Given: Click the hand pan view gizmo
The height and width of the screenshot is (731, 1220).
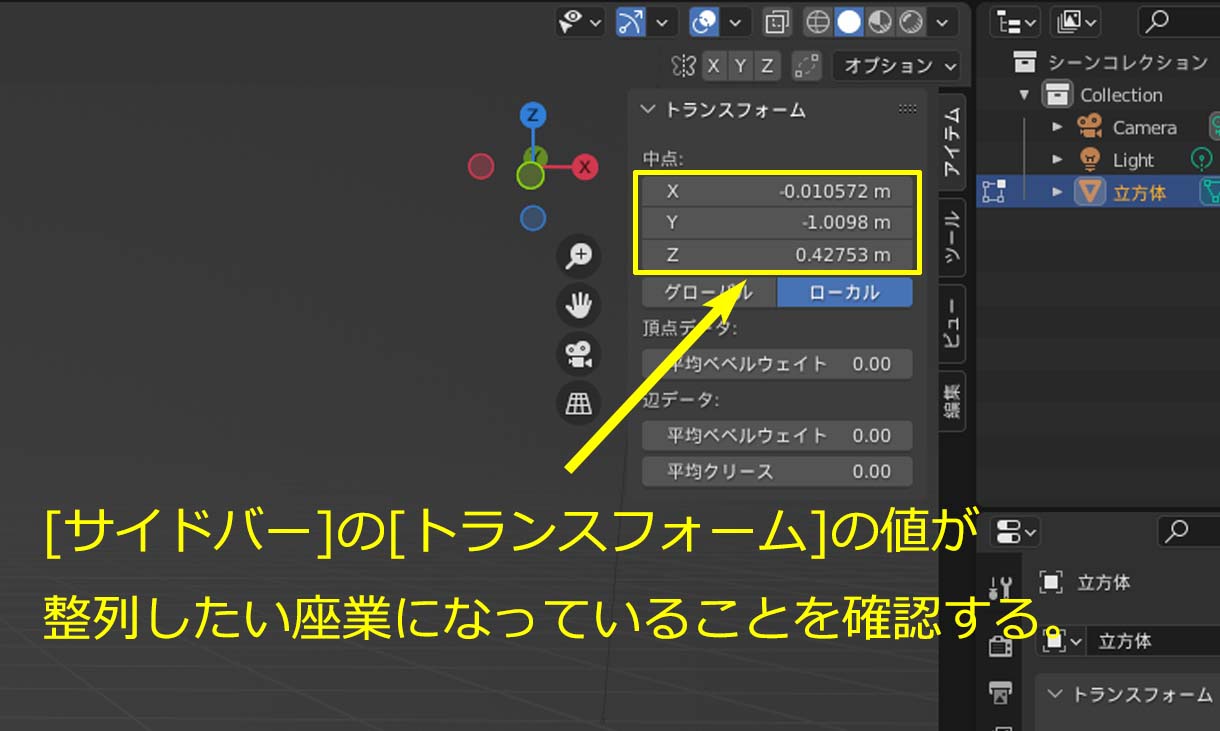Looking at the screenshot, I should 579,305.
